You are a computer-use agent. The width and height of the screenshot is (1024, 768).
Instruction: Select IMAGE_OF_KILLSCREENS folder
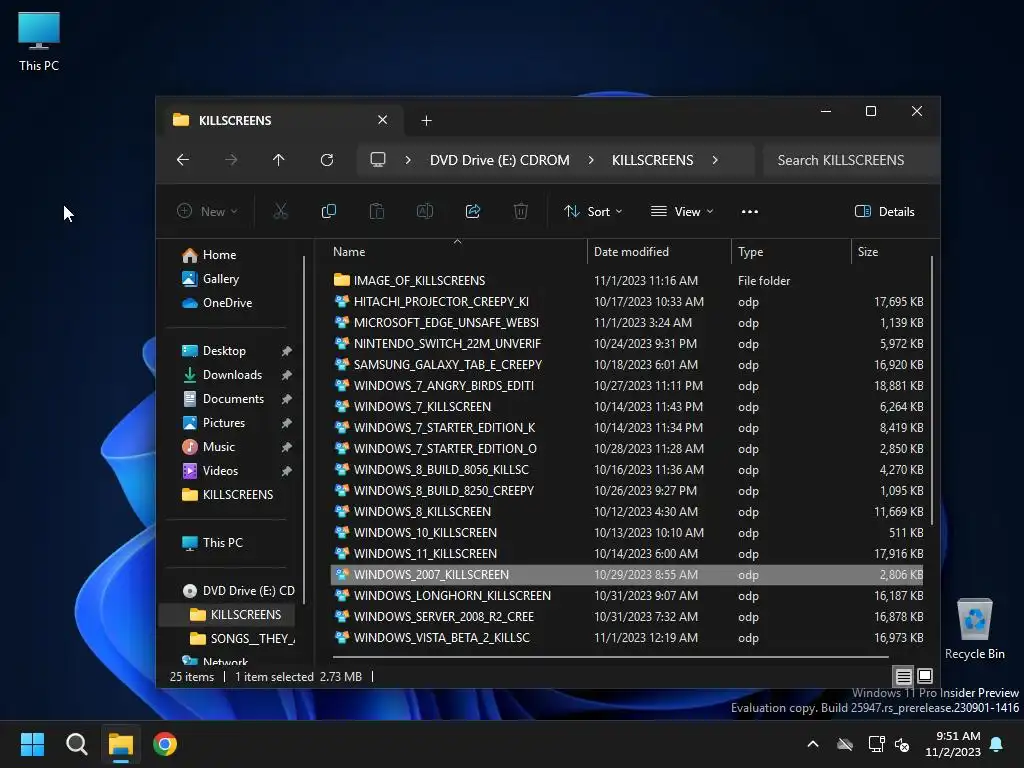pyautogui.click(x=627, y=280)
